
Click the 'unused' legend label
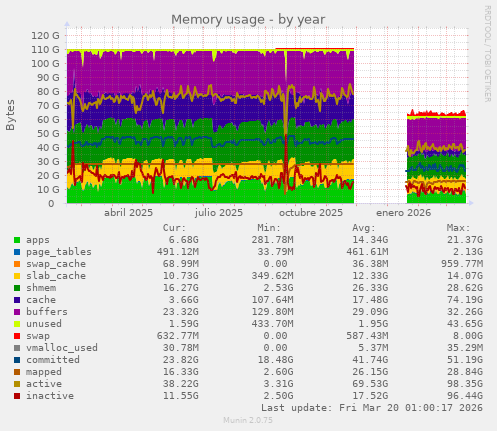pos(44,324)
